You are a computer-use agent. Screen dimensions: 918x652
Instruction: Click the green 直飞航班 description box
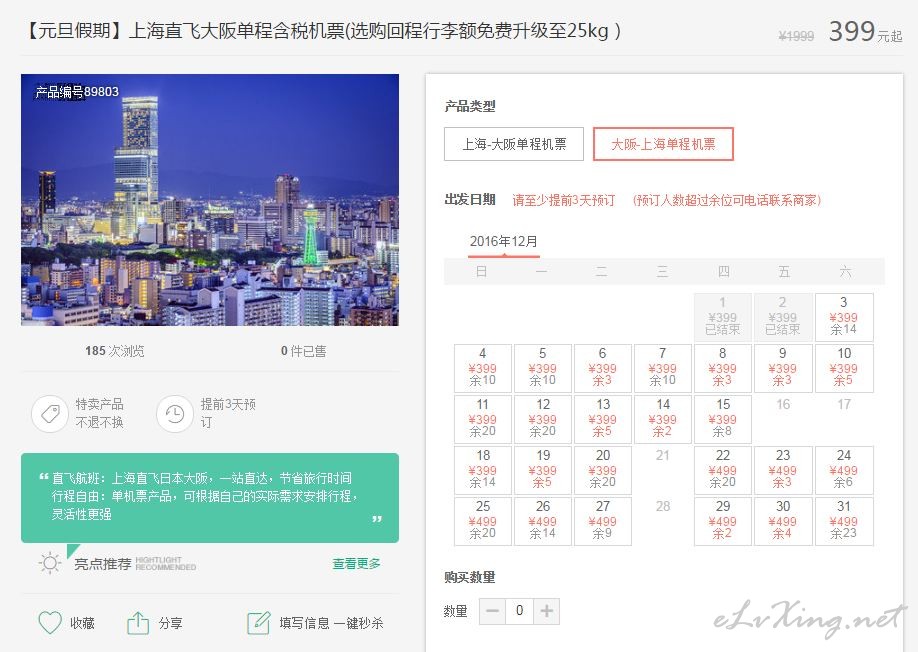(210, 497)
